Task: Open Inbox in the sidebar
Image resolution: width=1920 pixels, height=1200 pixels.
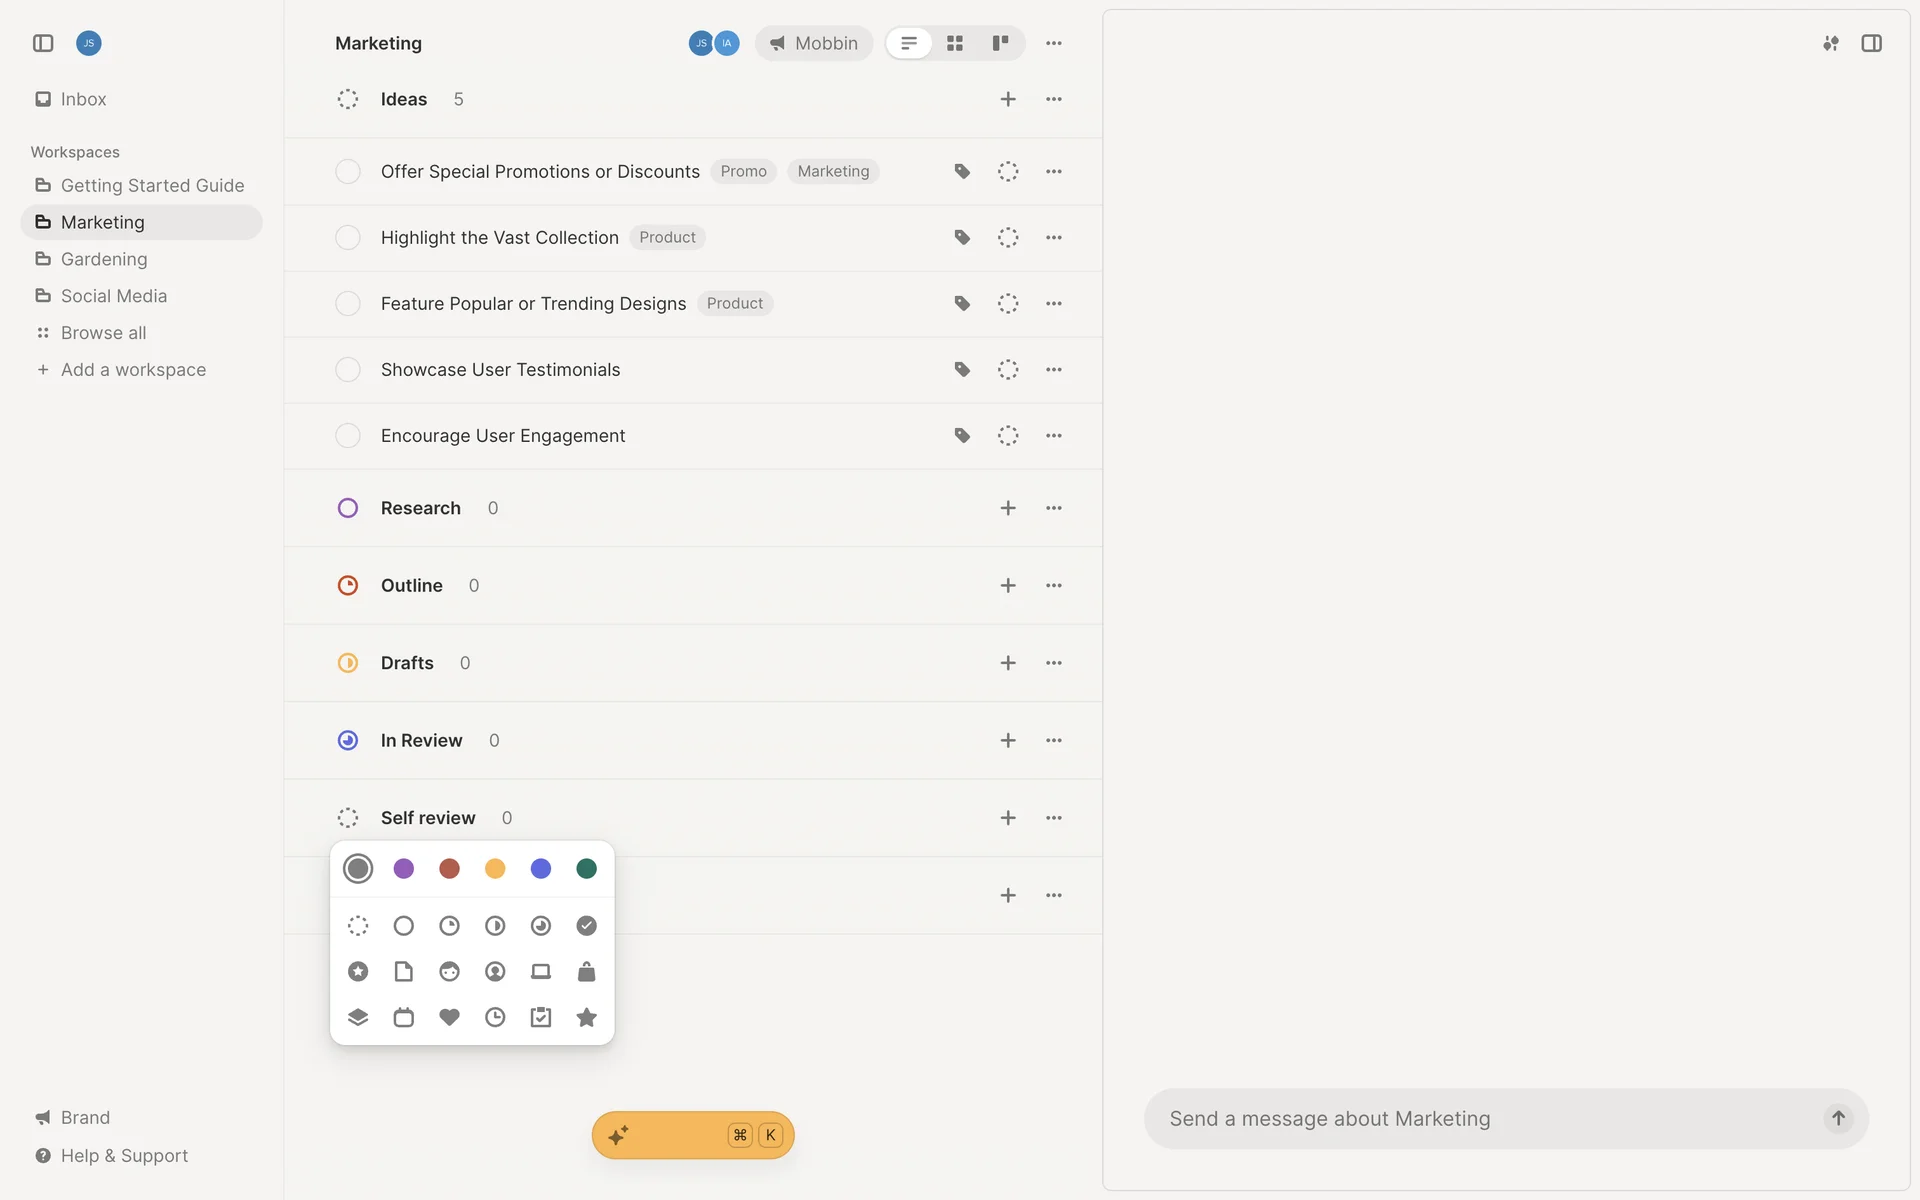Action: (83, 99)
